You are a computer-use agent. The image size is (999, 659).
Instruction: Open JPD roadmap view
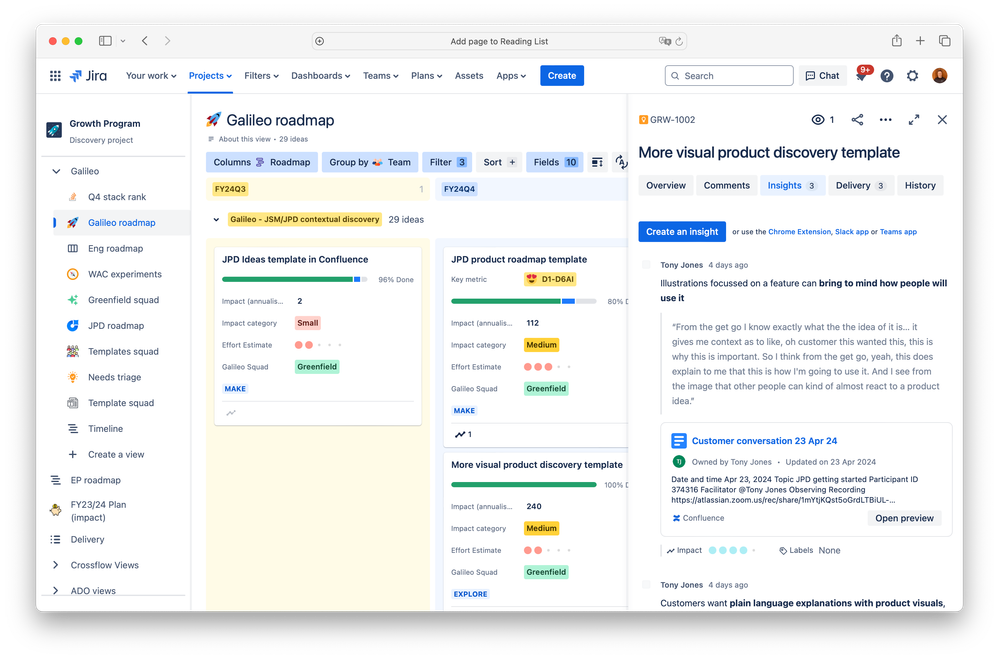116,326
